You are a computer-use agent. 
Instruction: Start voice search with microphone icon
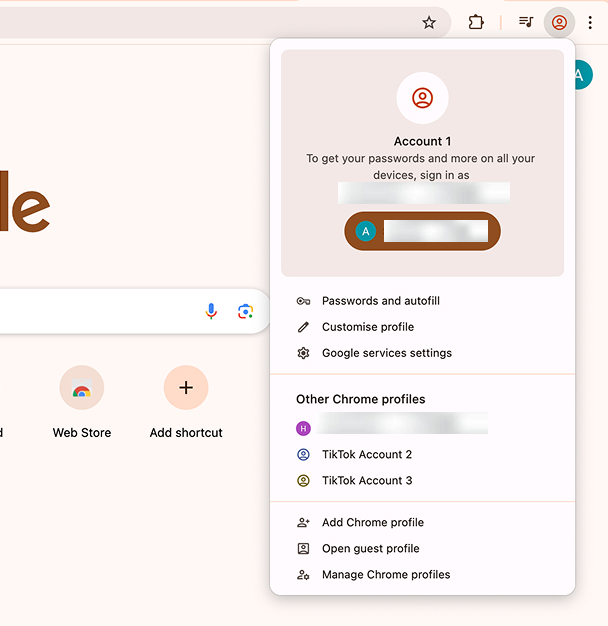click(211, 311)
